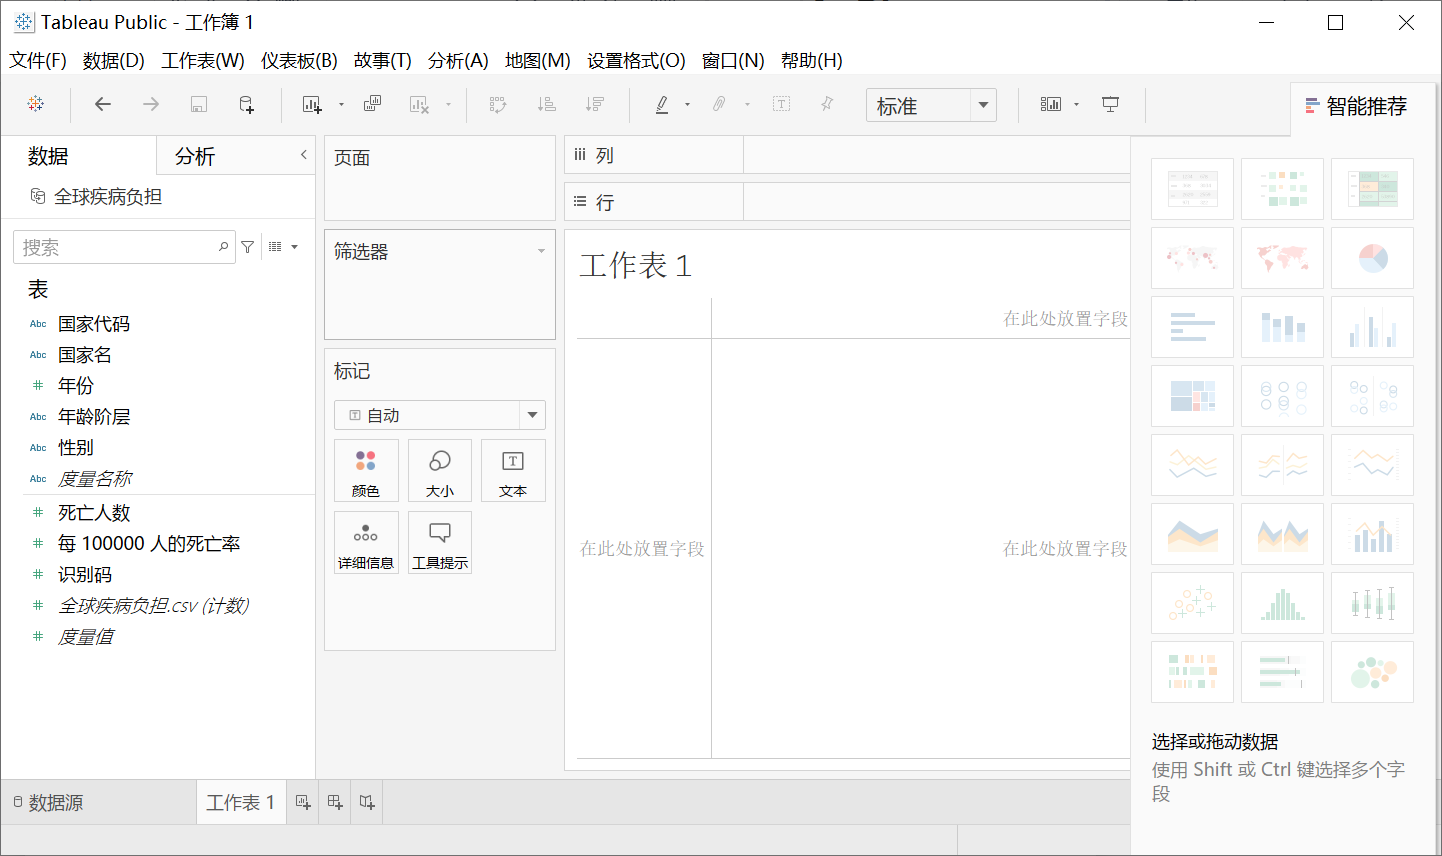The image size is (1442, 856).
Task: Click the Text button in Marks card
Action: click(x=513, y=470)
